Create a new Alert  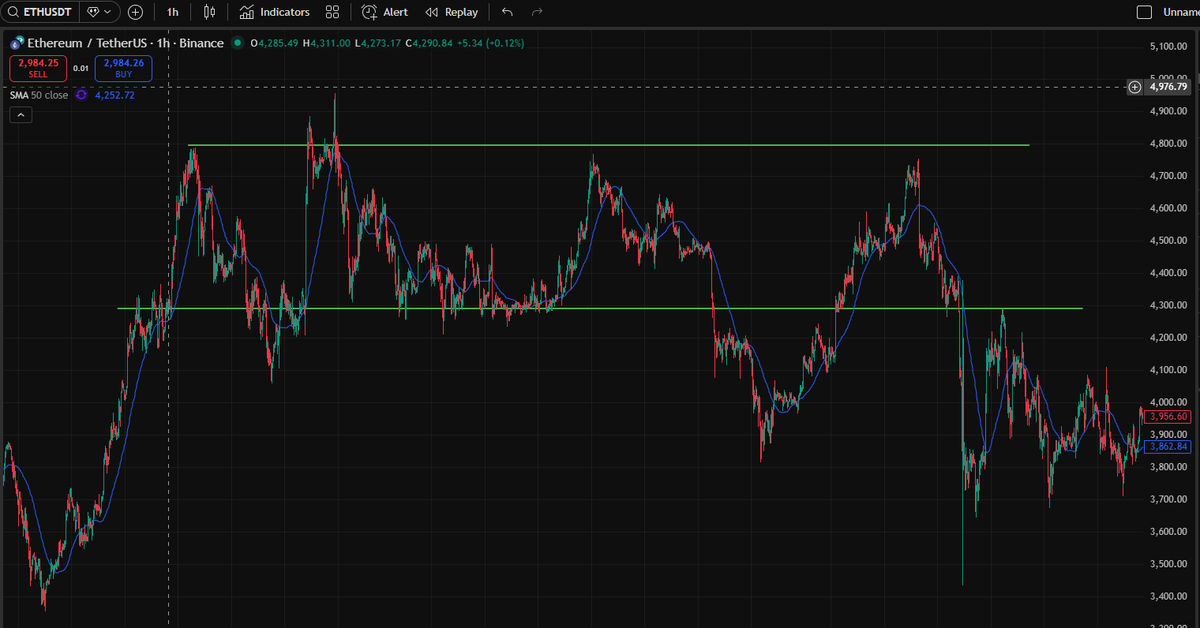point(385,12)
